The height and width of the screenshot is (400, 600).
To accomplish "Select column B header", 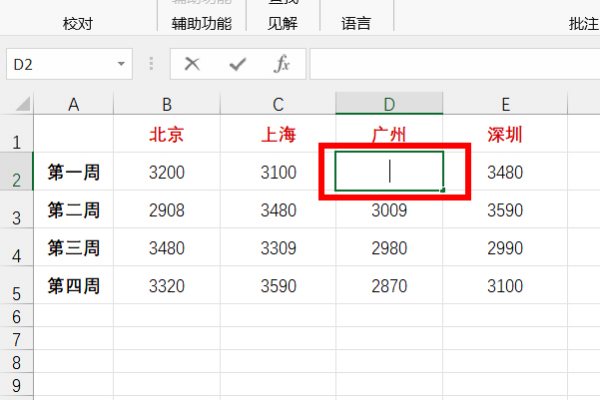I will pyautogui.click(x=167, y=104).
